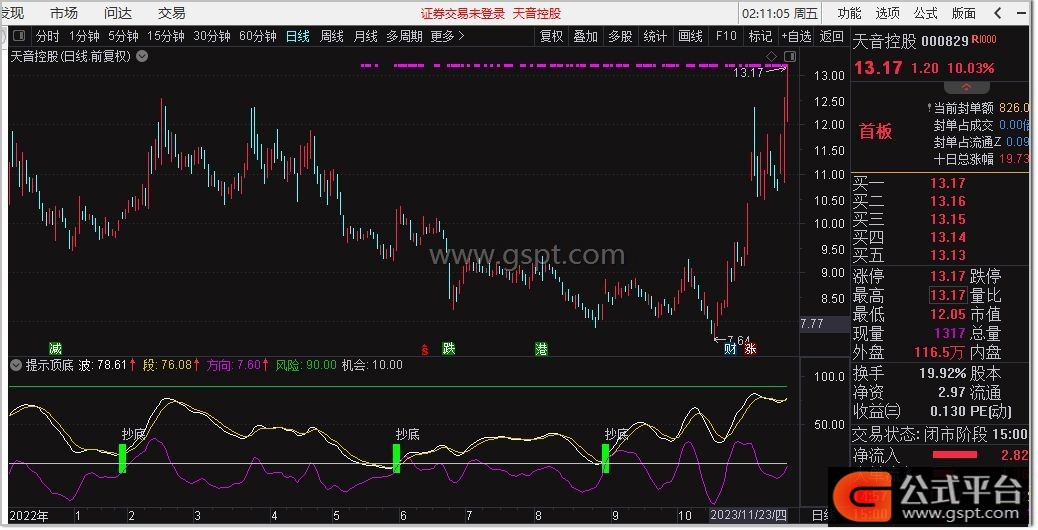This screenshot has height=530, width=1038.
Task: Select the 30分钟 period
Action: point(212,36)
